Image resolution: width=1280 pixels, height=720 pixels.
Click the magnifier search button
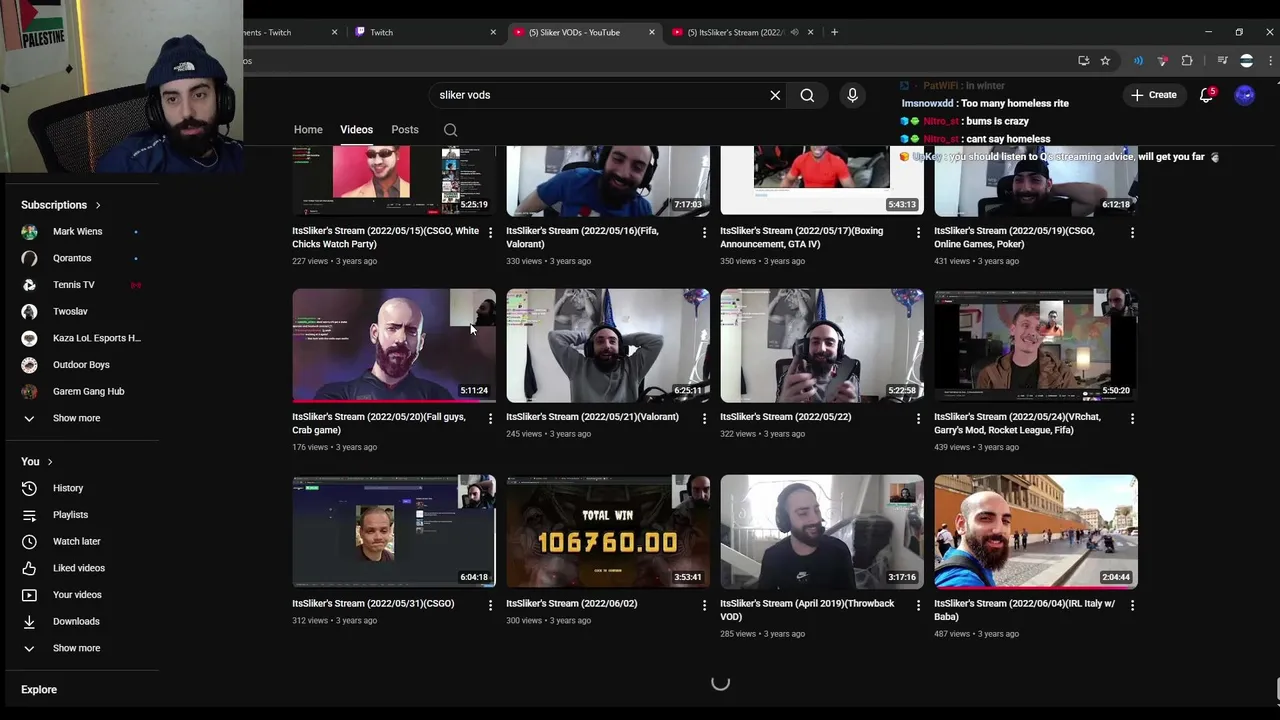click(807, 95)
